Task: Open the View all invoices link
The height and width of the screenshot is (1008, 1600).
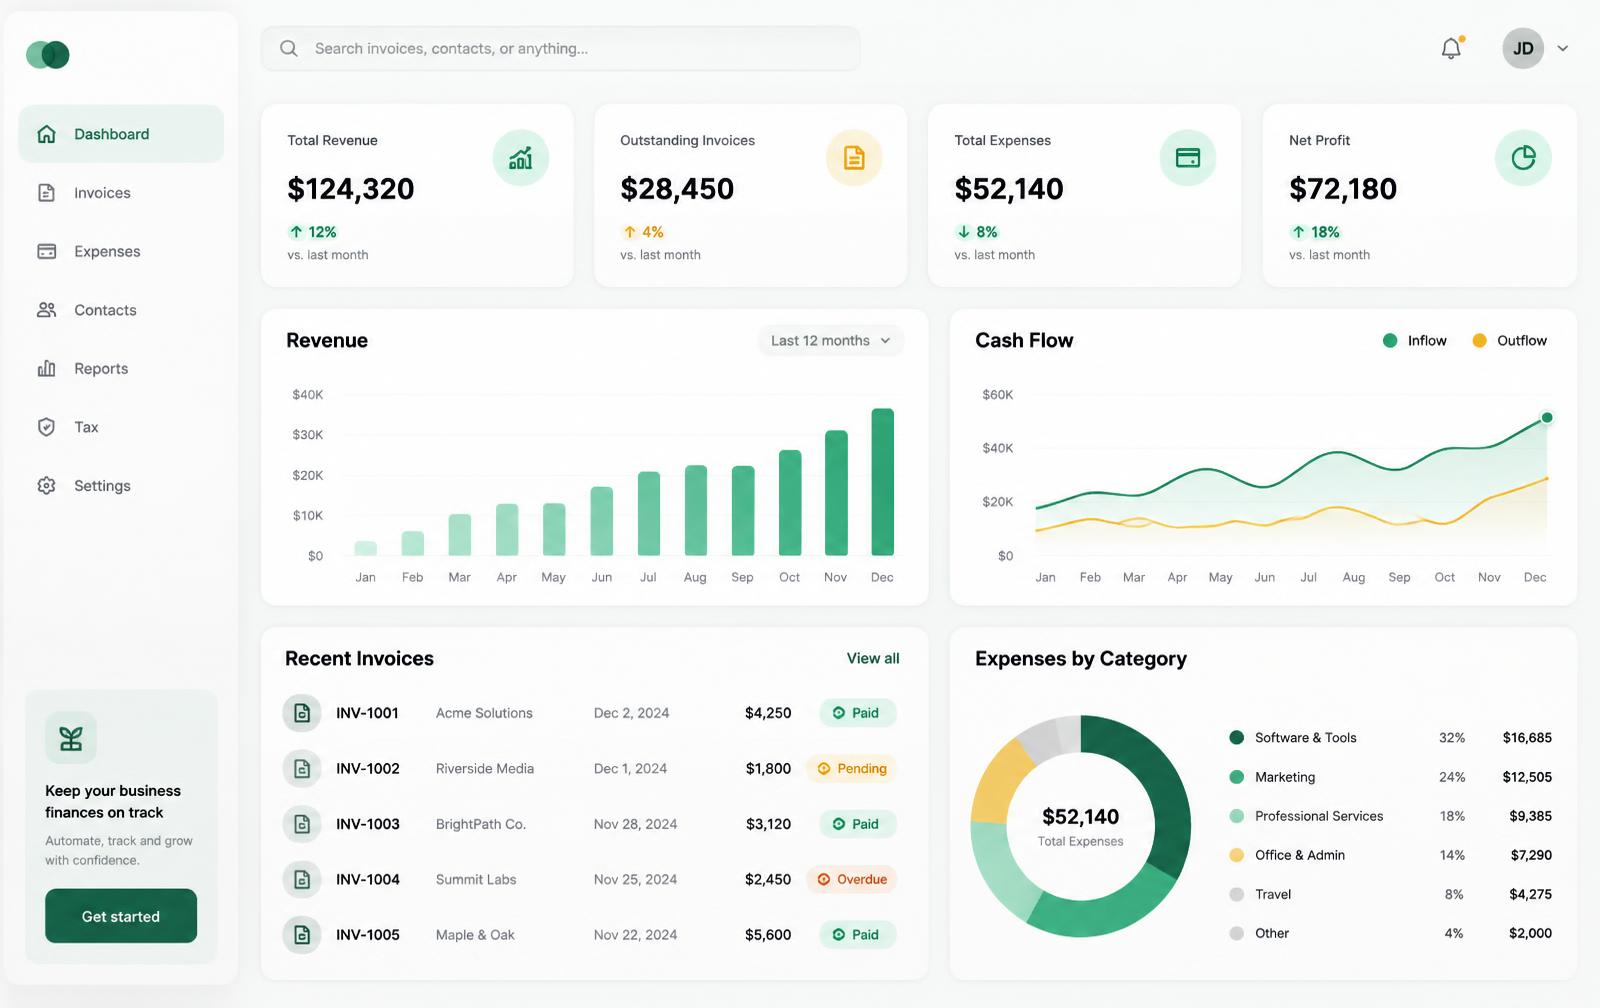Action: [873, 658]
